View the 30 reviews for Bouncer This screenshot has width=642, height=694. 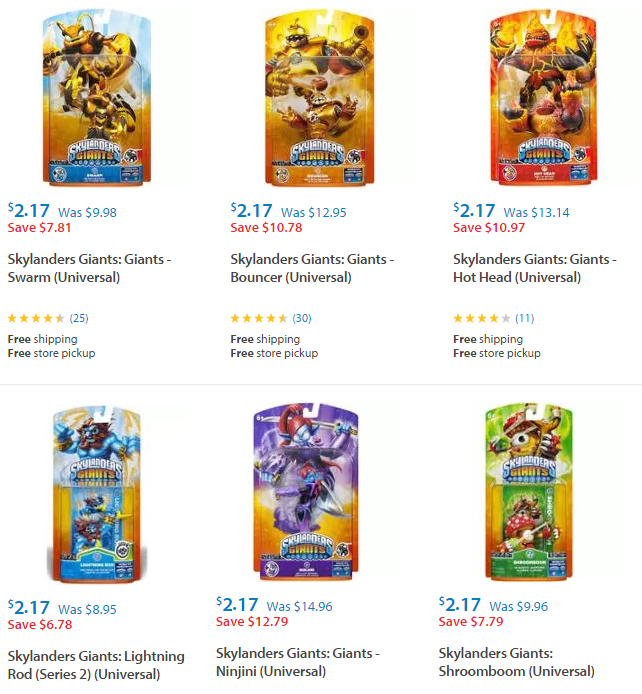pos(302,319)
